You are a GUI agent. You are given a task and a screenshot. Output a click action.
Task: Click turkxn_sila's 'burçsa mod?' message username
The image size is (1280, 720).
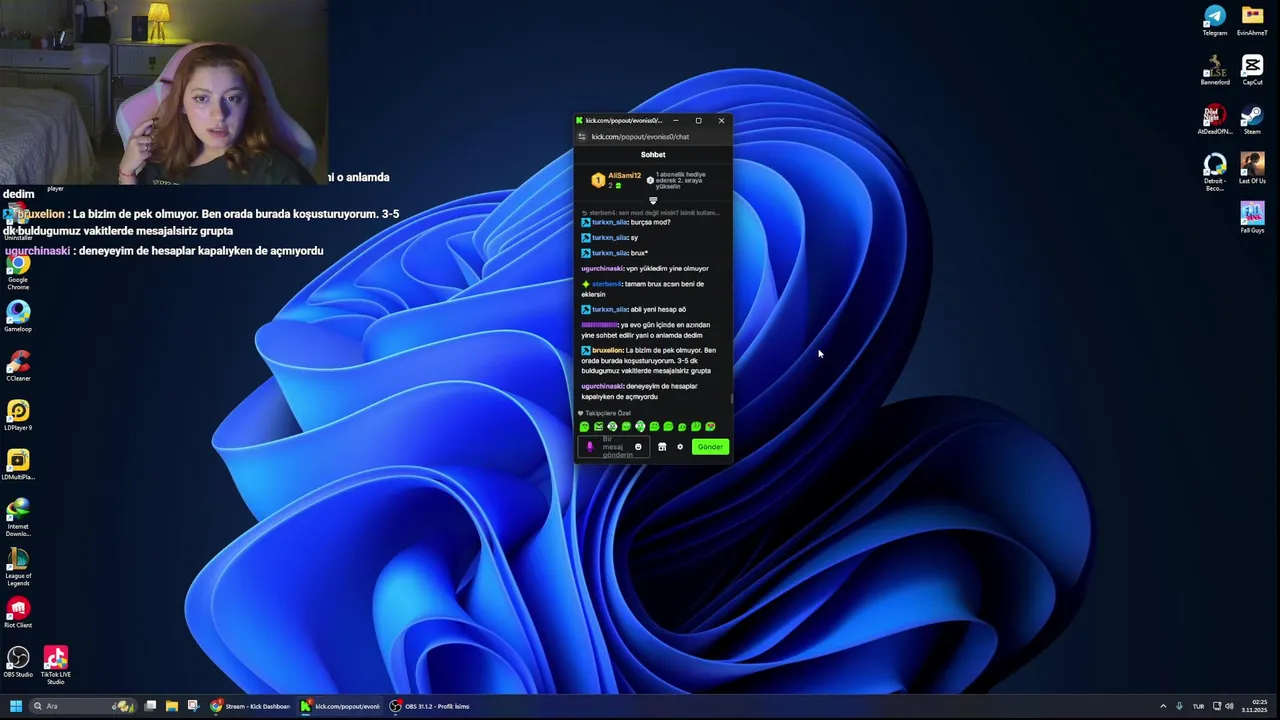(x=609, y=222)
